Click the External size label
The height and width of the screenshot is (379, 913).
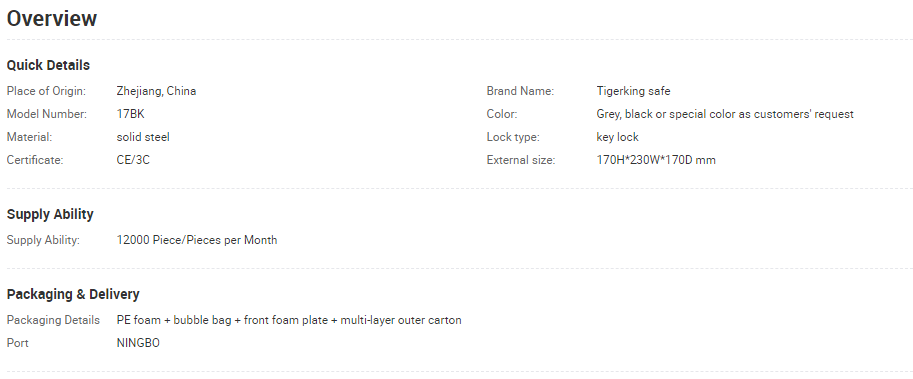(521, 160)
